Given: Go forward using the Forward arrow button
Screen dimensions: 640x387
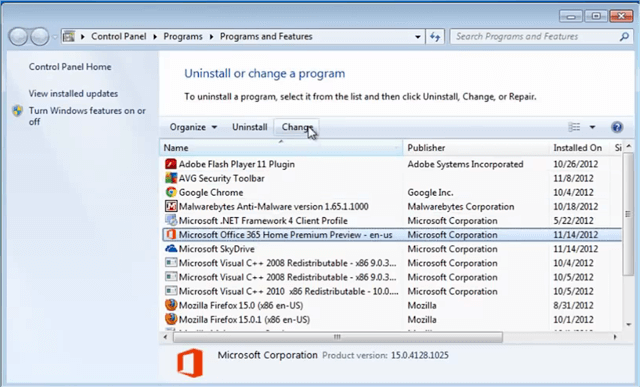Looking at the screenshot, I should 40,37.
